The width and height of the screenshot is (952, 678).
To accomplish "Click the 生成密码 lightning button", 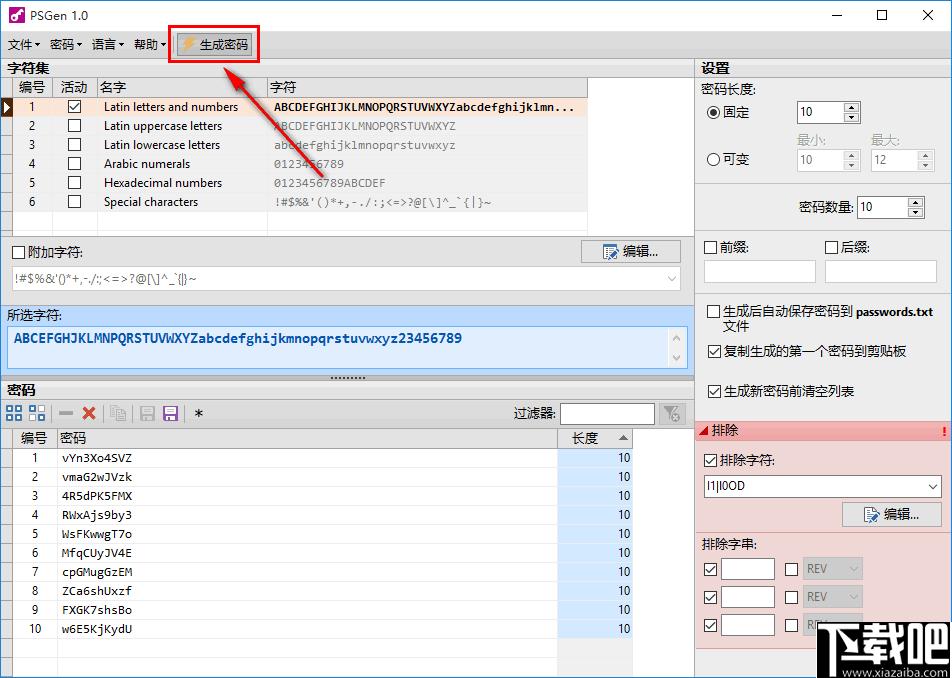I will pos(216,44).
